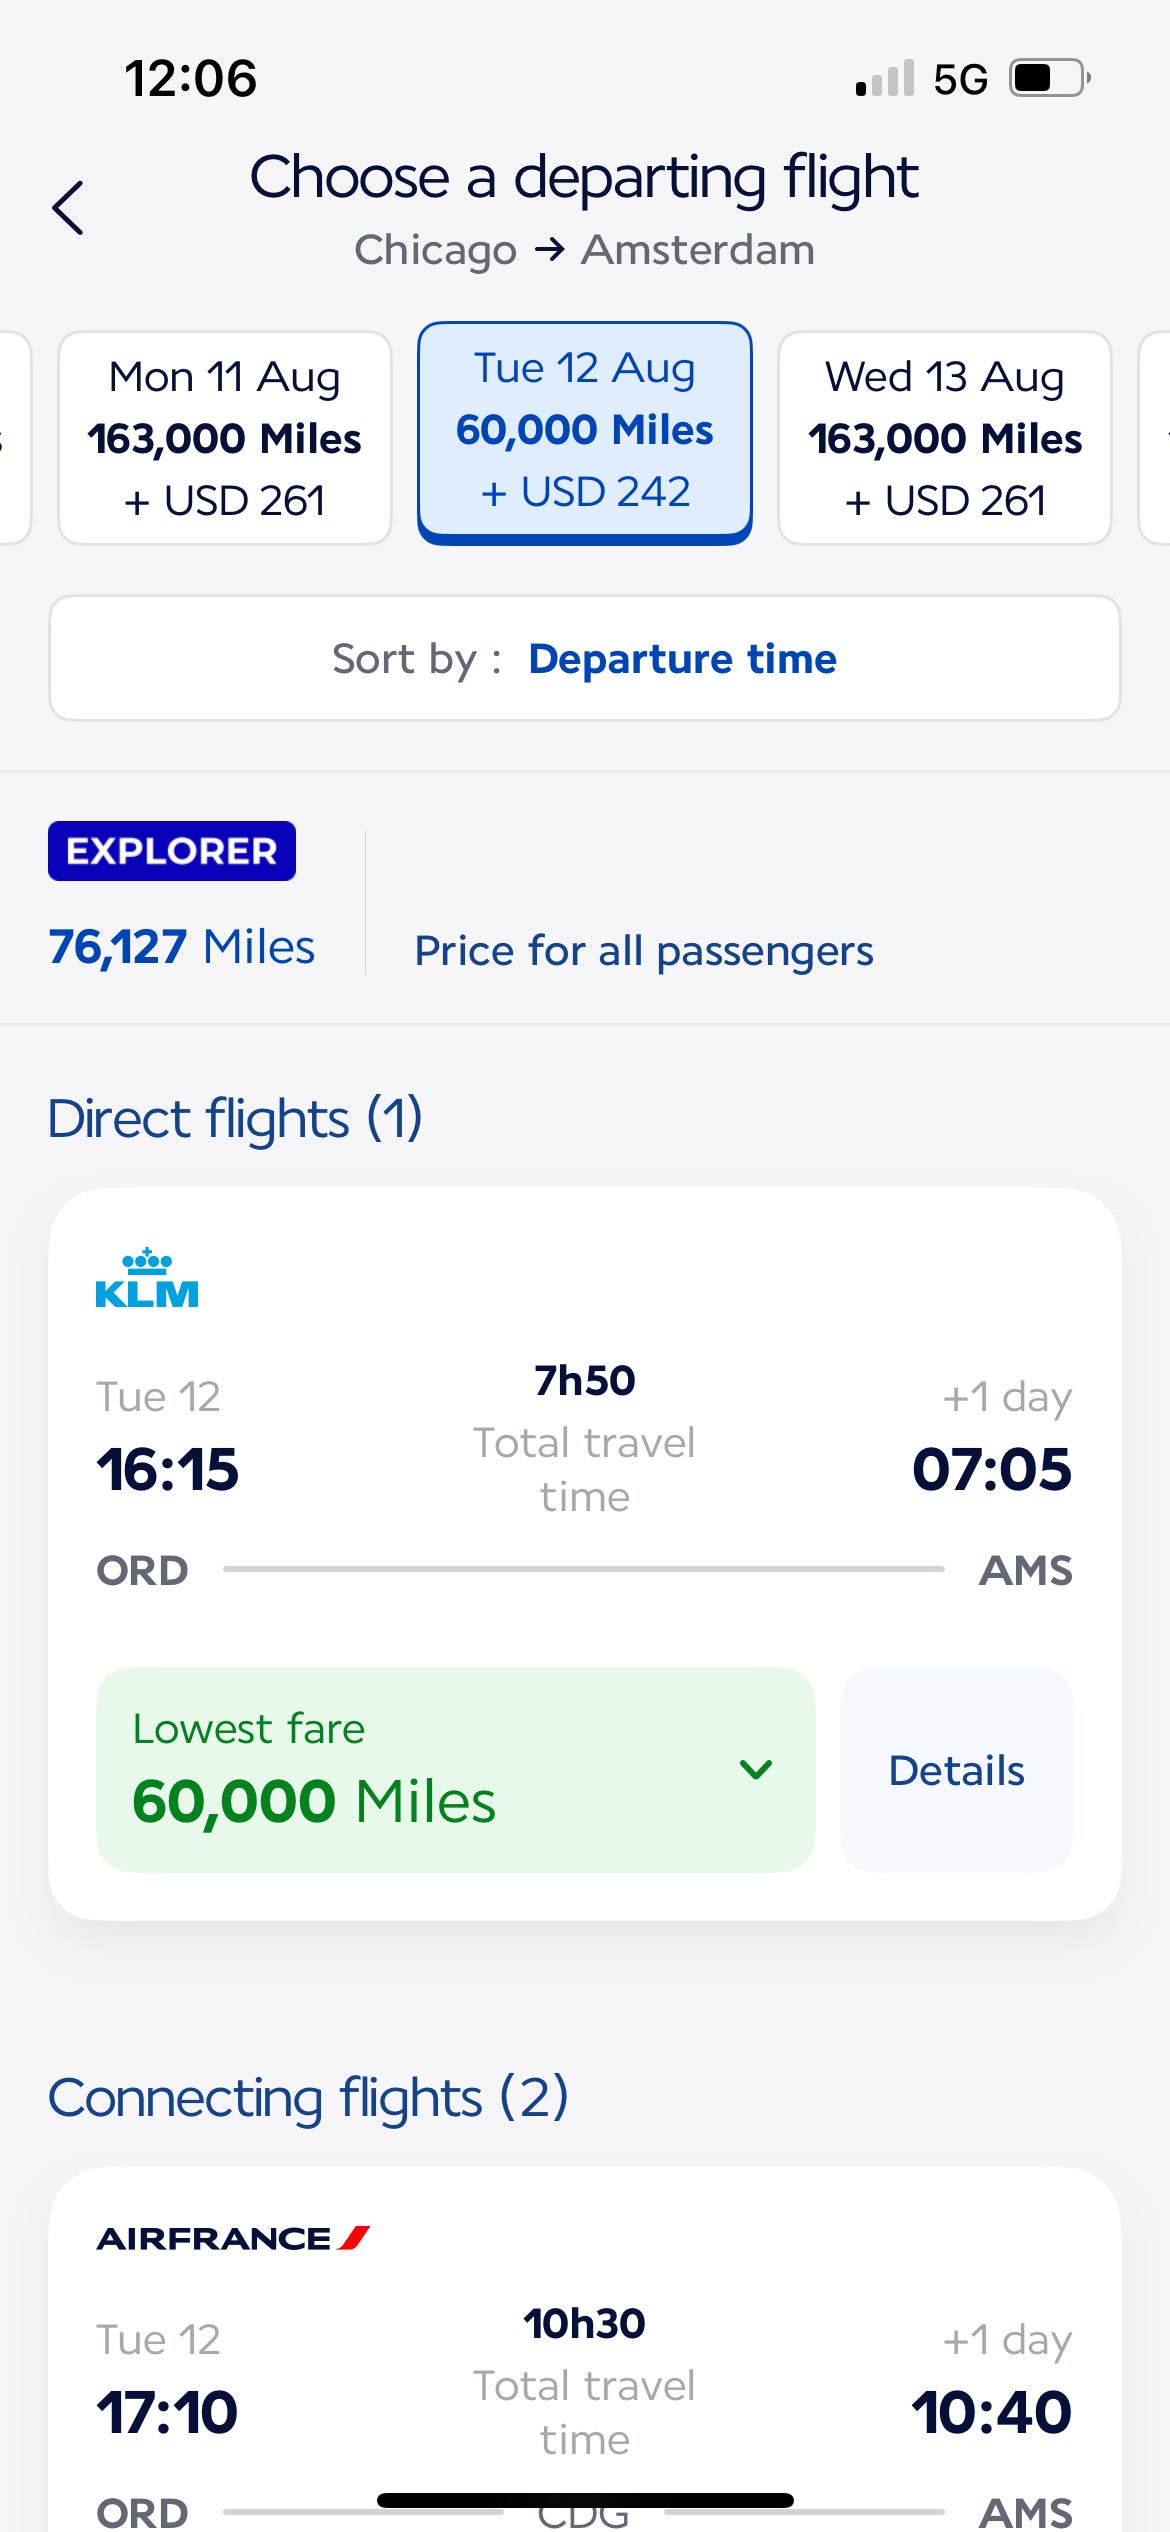Tap the EXPLORER status badge
The width and height of the screenshot is (1170, 2532).
172,851
